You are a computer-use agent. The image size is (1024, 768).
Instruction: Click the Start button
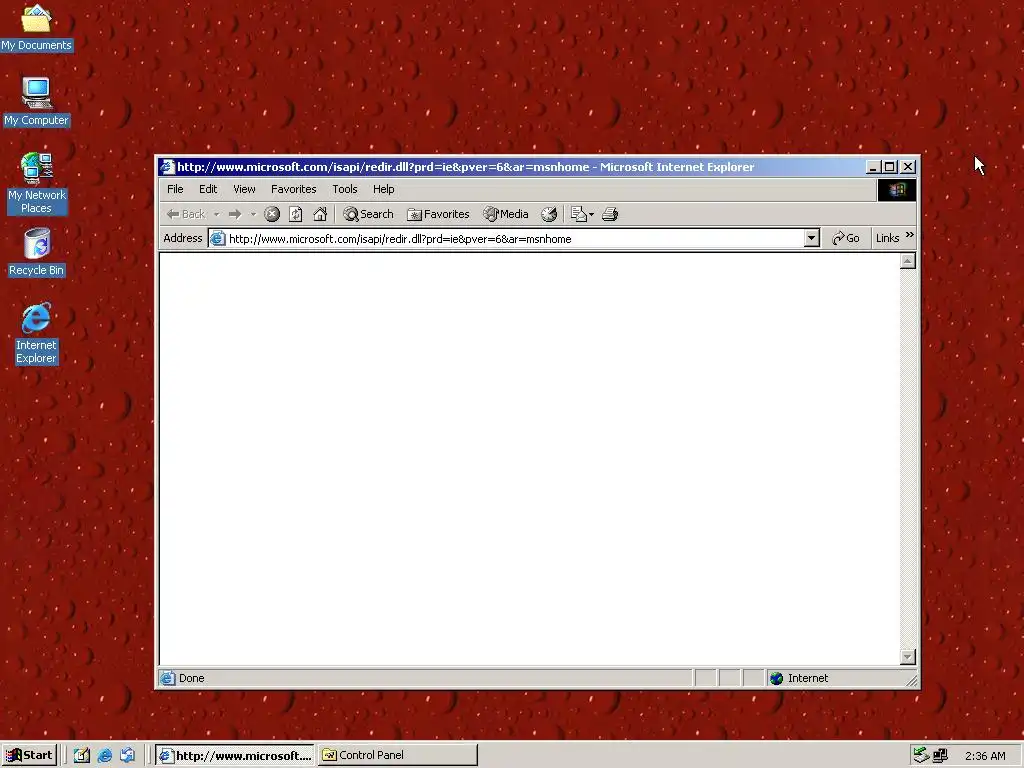29,756
